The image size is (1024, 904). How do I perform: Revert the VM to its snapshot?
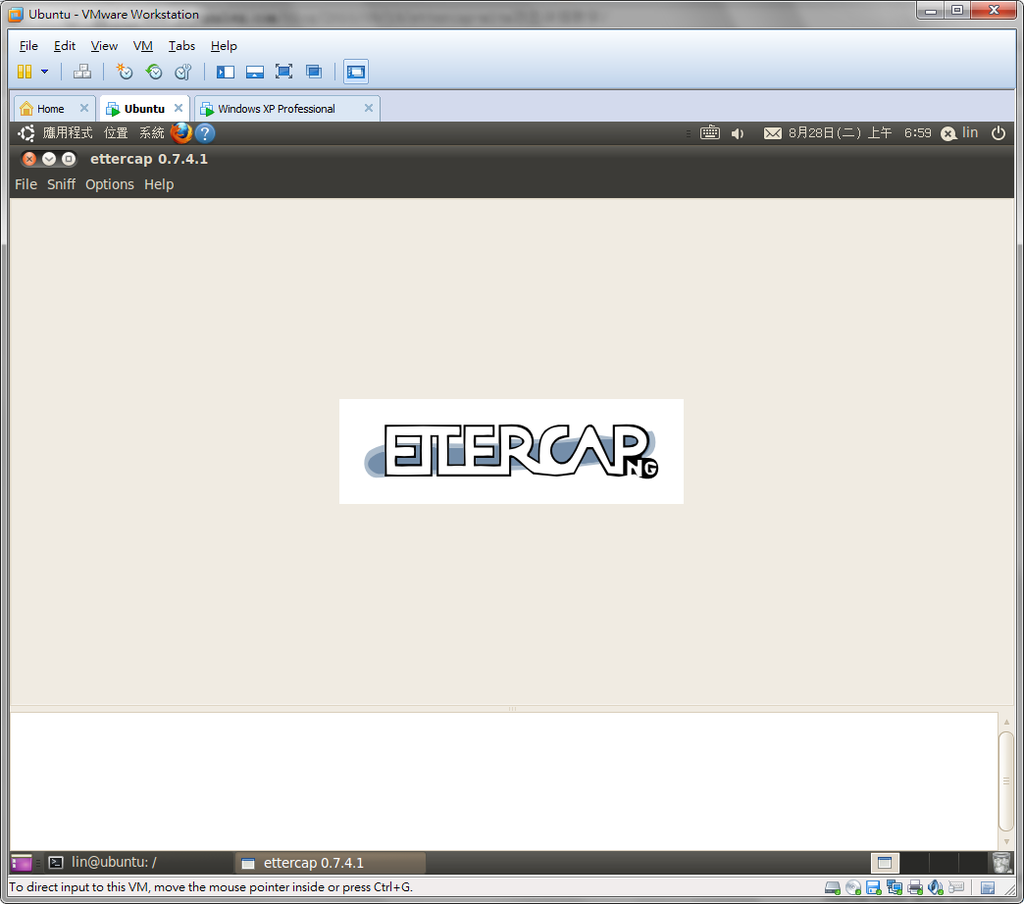154,72
